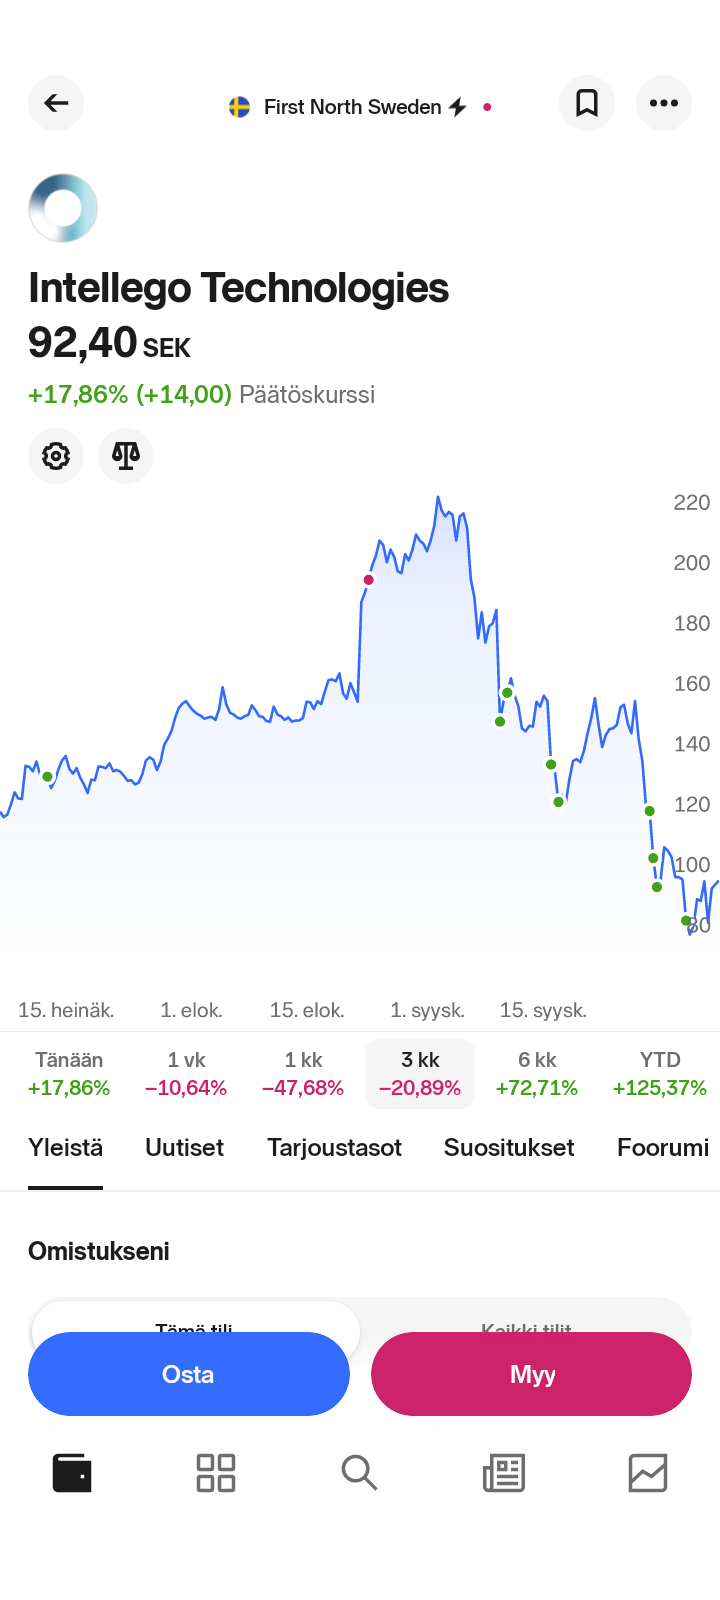Viewport: 720px width, 1600px height.
Task: Click the red marker on the price chart
Action: [x=369, y=580]
